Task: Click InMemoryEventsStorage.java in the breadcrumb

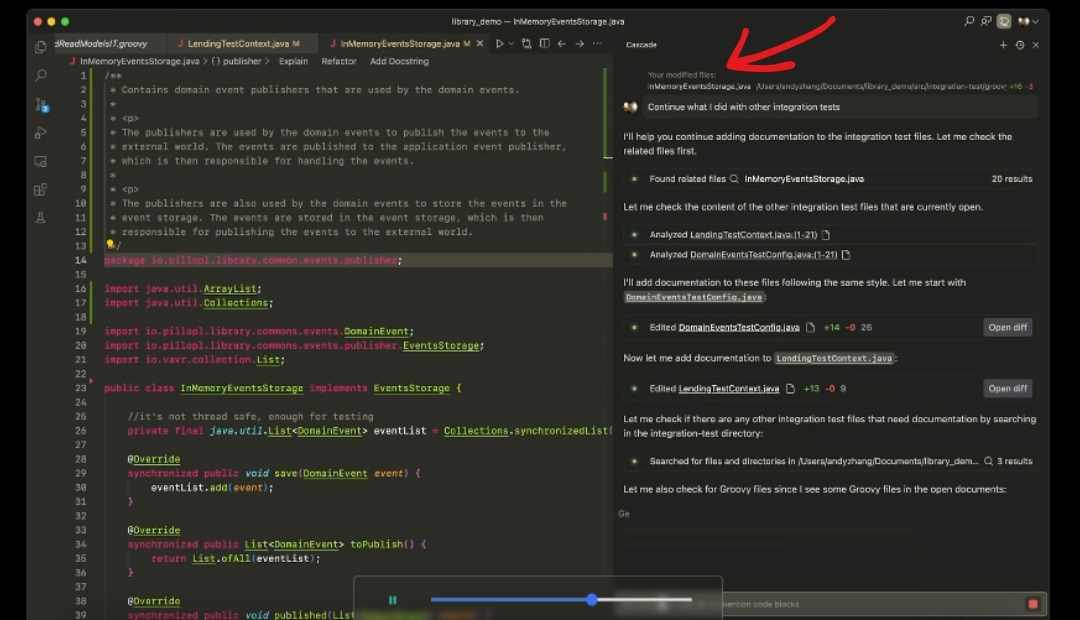Action: click(x=140, y=61)
